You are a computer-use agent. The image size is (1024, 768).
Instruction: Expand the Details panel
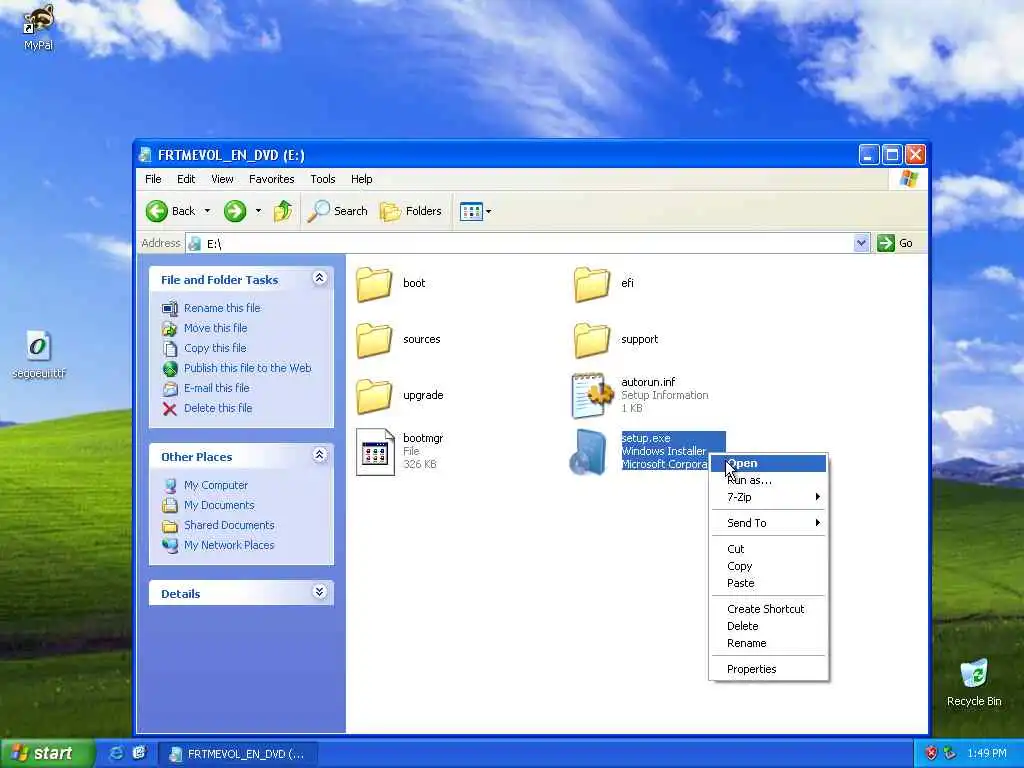point(319,592)
